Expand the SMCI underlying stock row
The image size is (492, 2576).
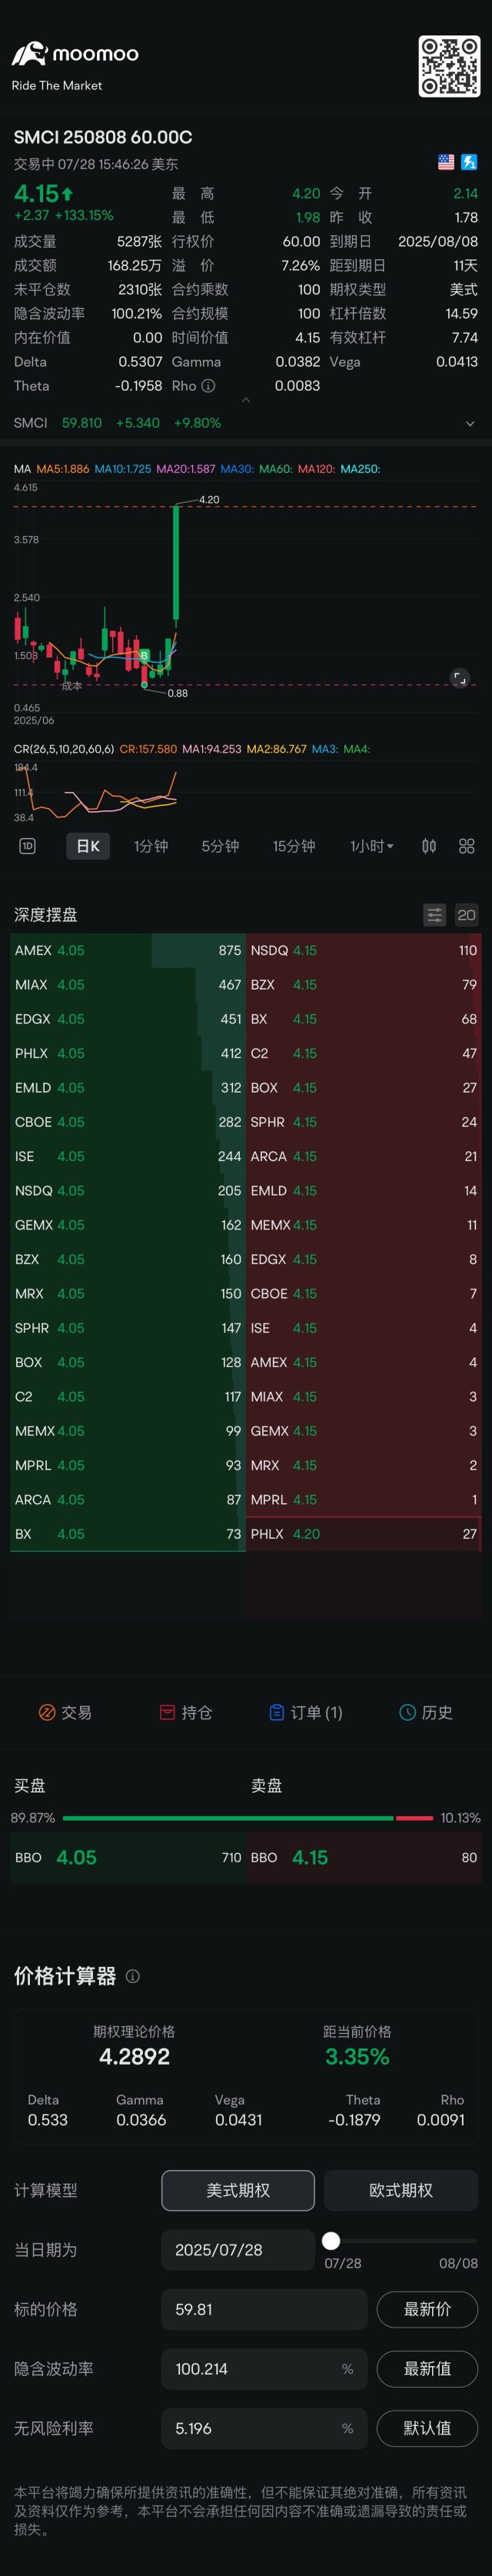point(245,423)
